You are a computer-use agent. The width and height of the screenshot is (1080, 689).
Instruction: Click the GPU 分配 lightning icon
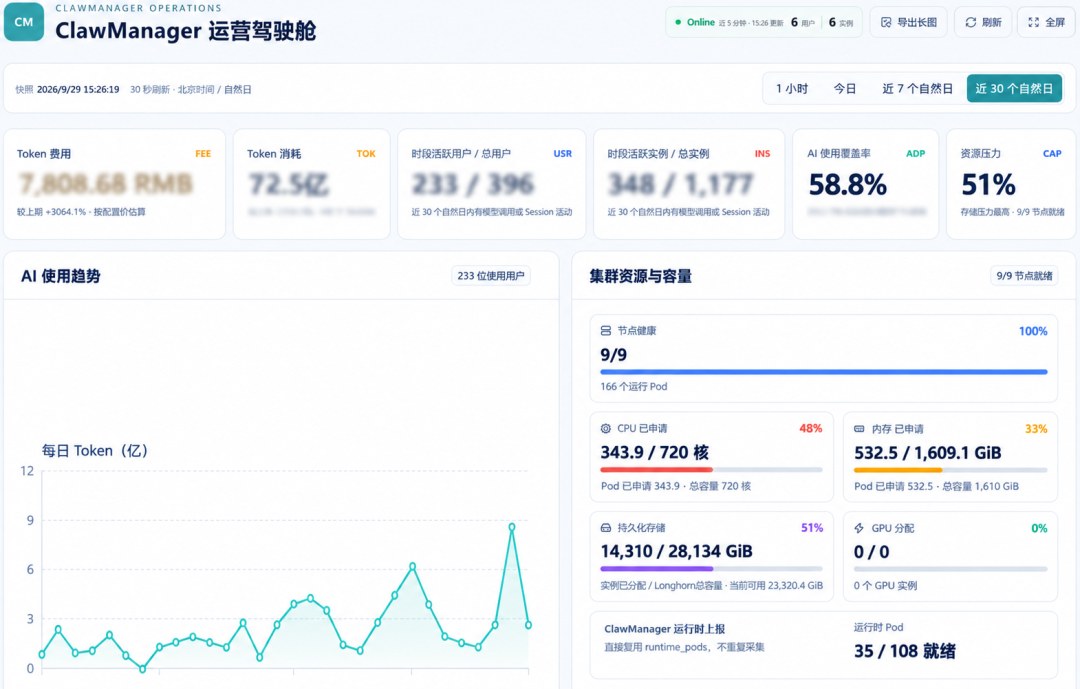859,528
